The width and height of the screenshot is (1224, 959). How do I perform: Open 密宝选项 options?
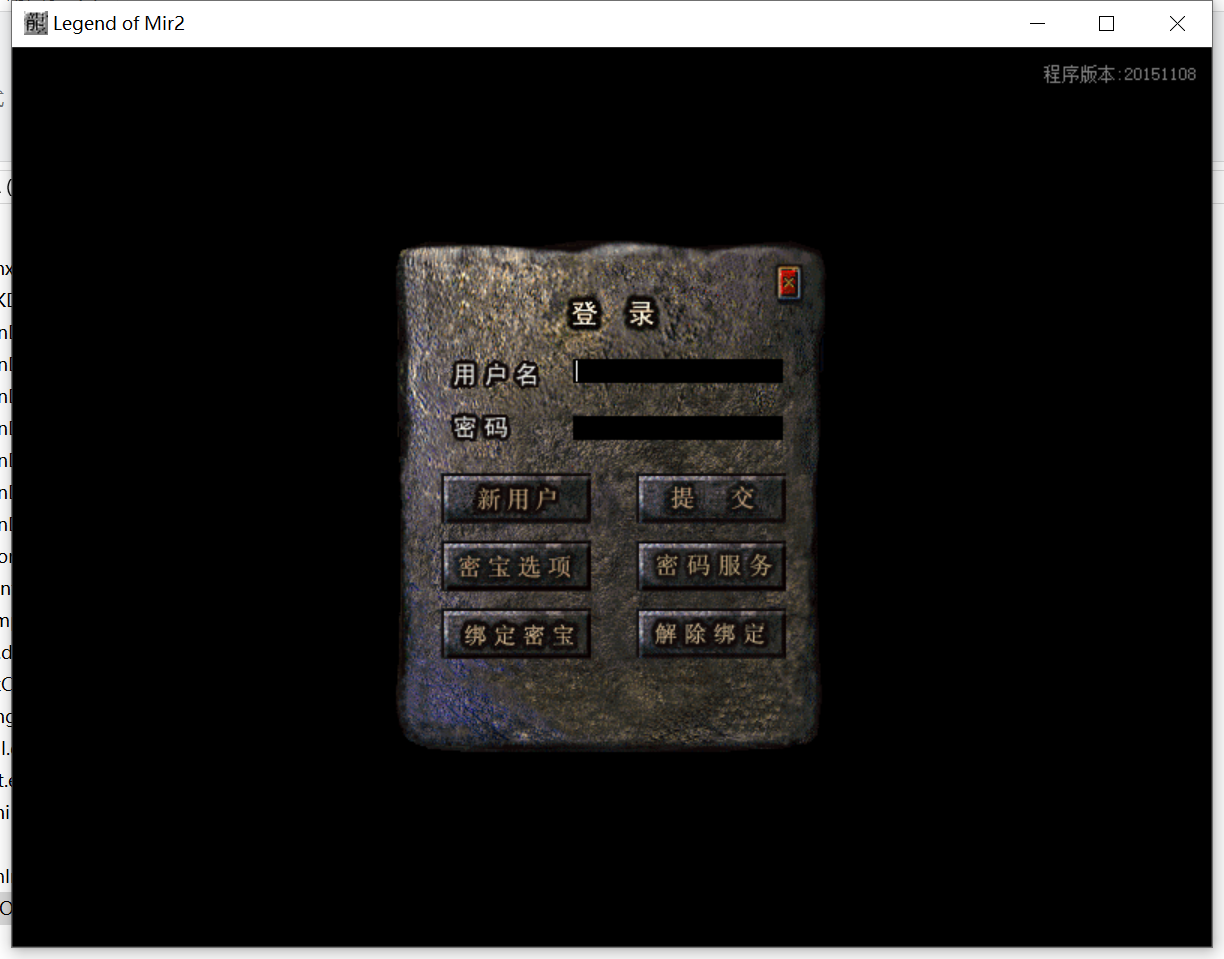[516, 567]
